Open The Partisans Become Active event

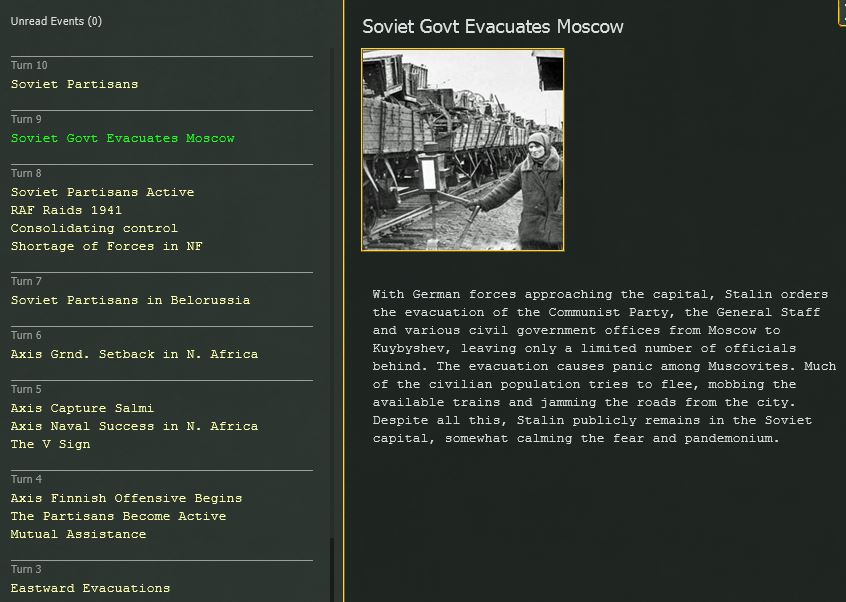click(118, 516)
